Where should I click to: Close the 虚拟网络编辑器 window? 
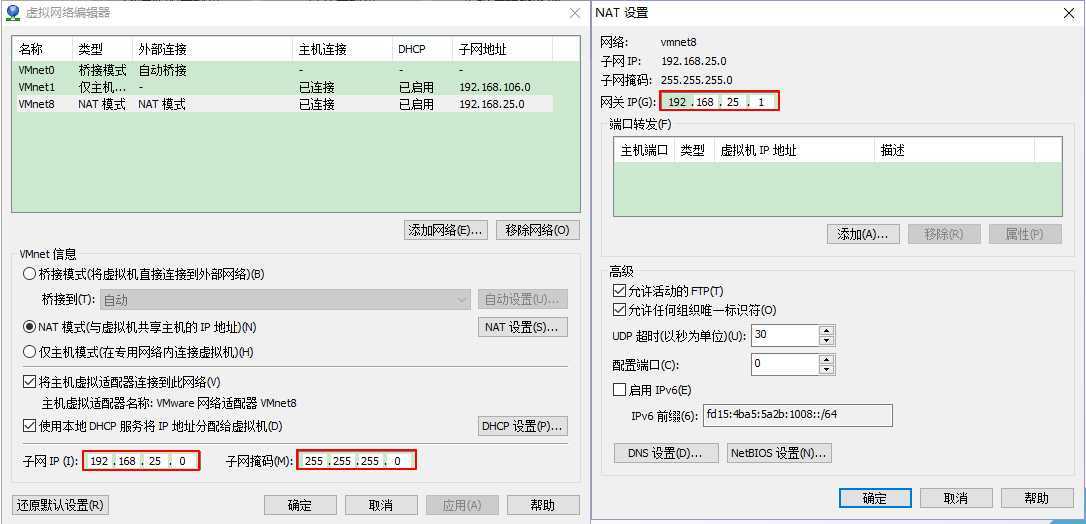tap(575, 12)
